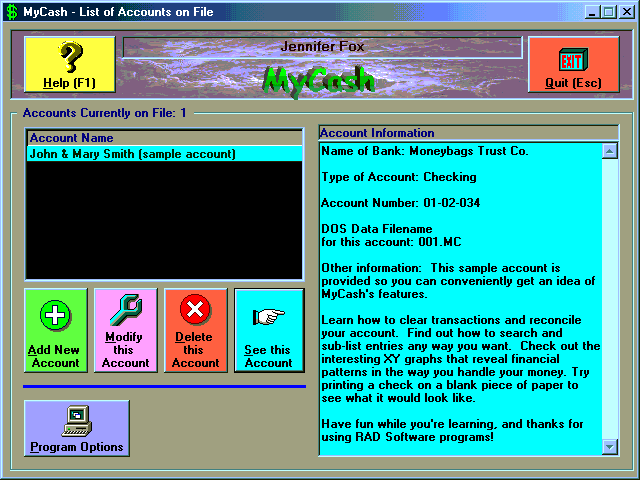
Task: Click the 'Learn how to clear transactions' line
Action: tap(451, 320)
